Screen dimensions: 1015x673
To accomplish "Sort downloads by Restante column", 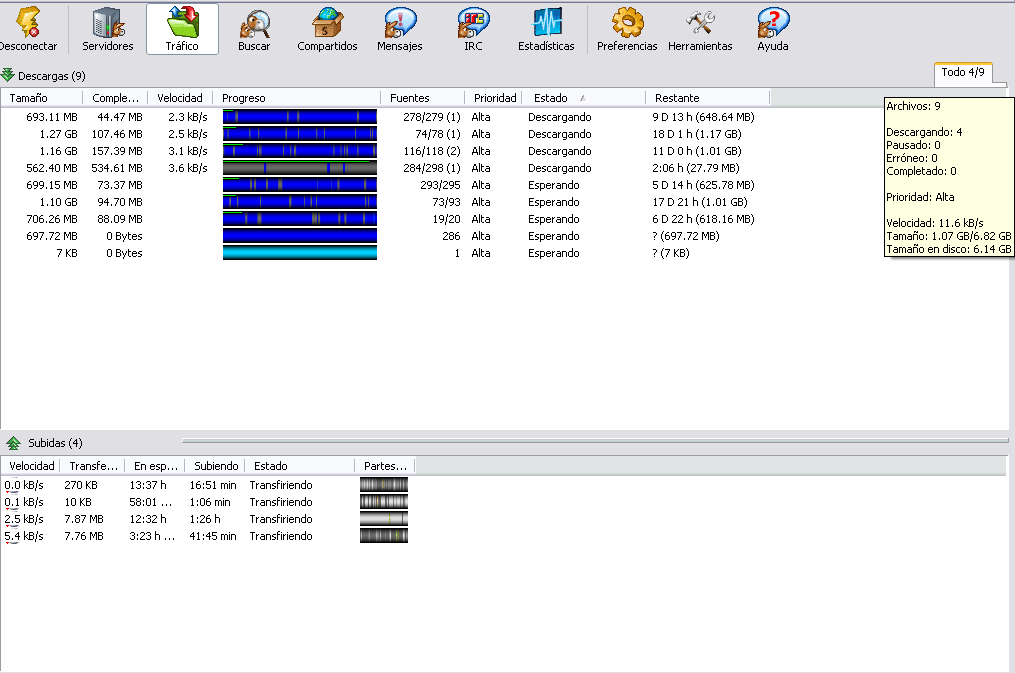I will [x=708, y=98].
